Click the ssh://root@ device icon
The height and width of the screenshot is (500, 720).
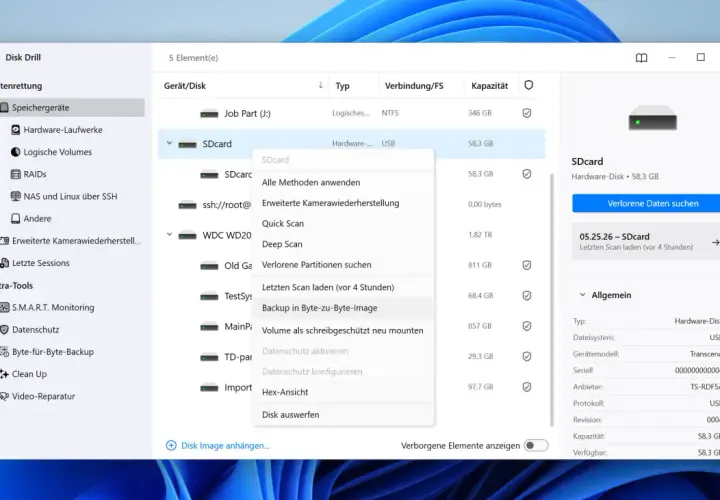(187, 205)
